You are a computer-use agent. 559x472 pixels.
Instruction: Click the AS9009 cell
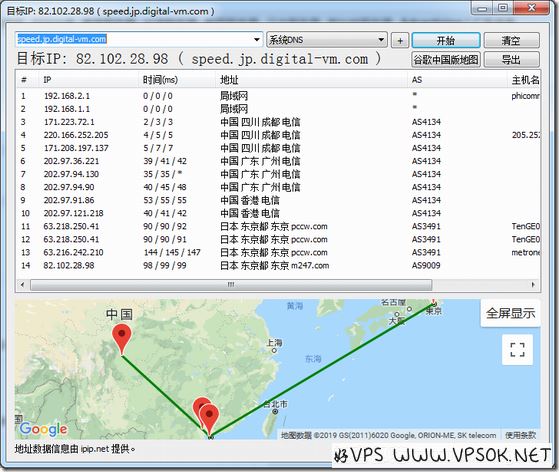point(426,266)
